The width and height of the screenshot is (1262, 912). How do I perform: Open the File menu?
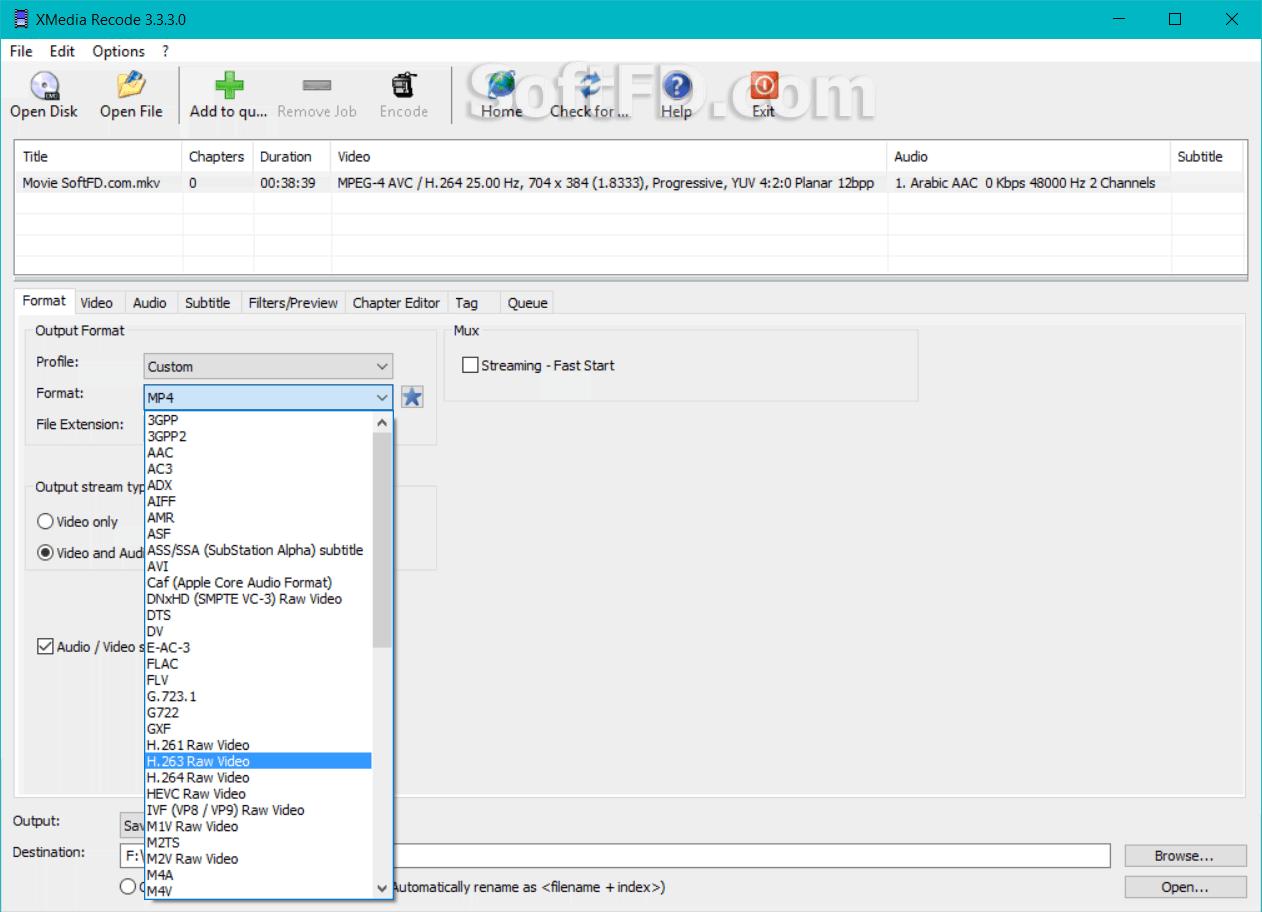click(21, 51)
